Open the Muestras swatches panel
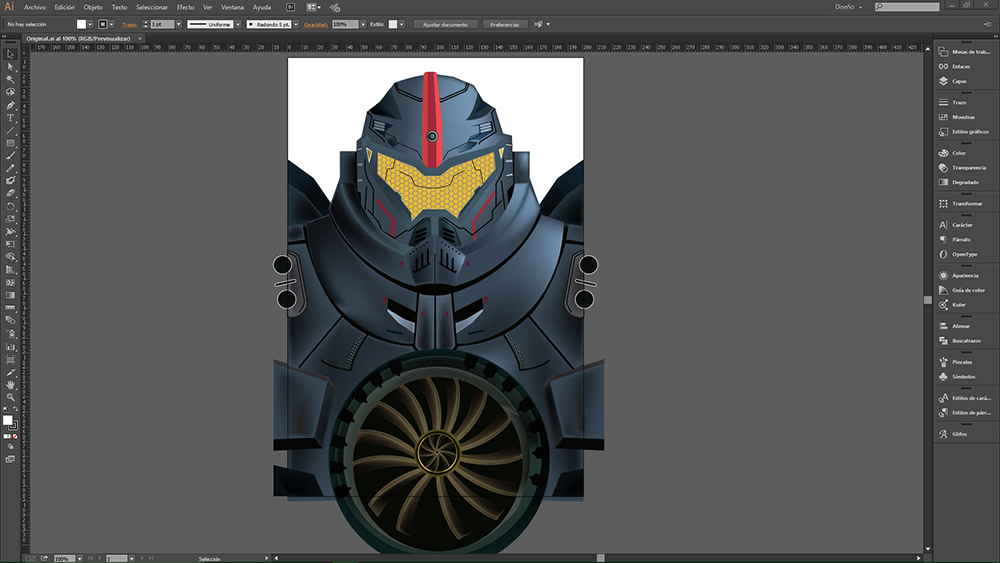 click(963, 117)
